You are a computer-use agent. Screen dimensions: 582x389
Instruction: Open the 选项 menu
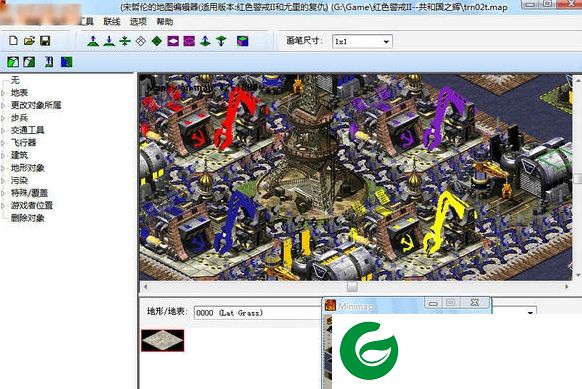138,22
